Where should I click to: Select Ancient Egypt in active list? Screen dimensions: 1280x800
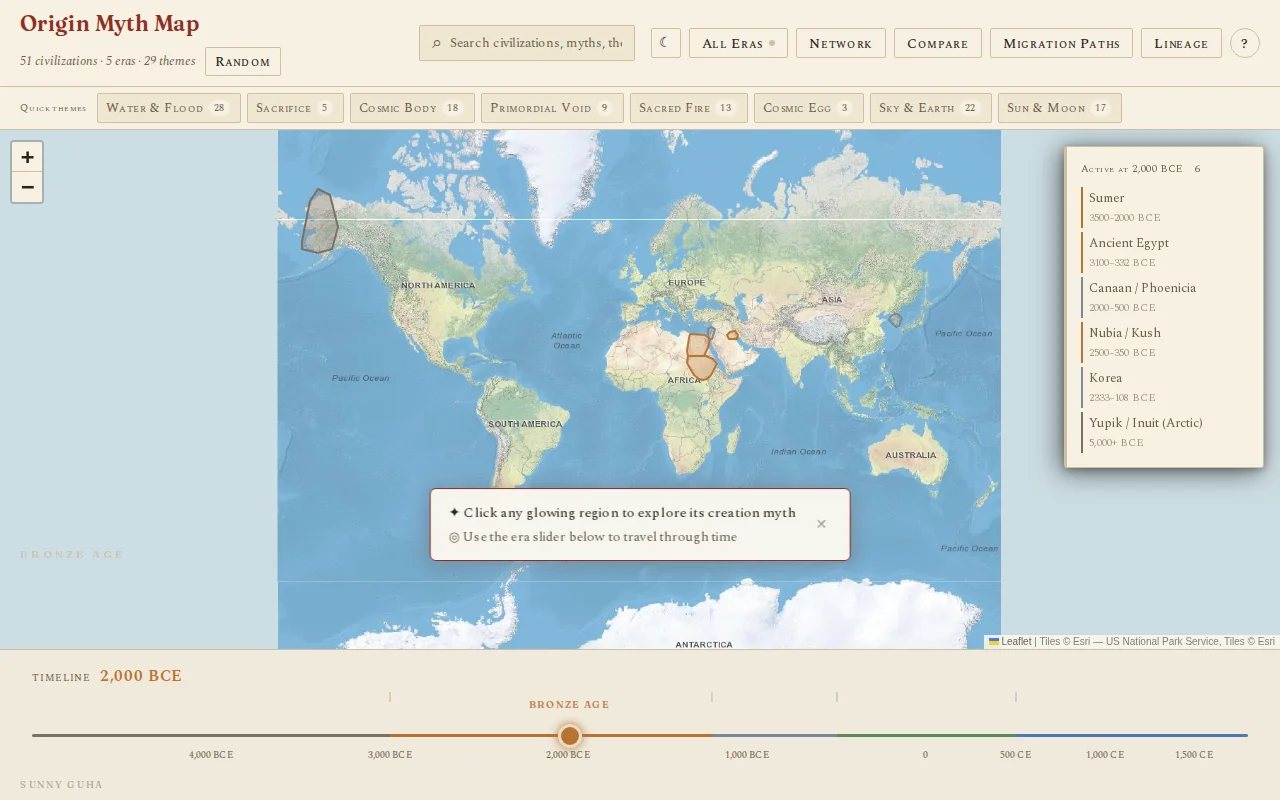point(1165,252)
